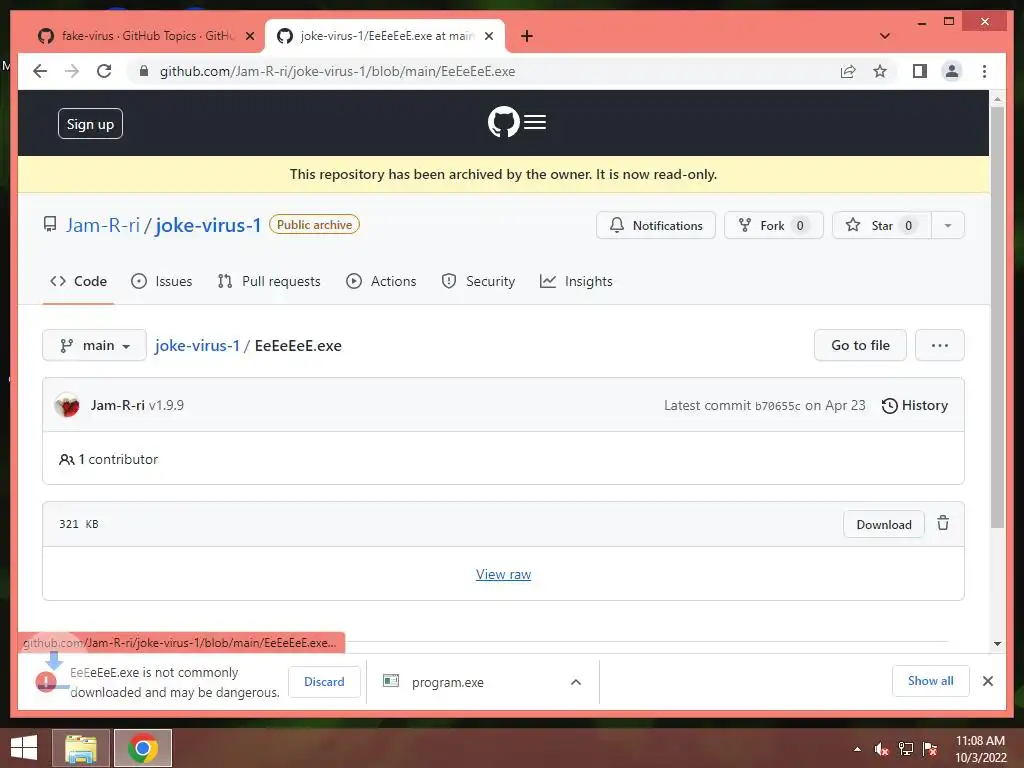Open the GitHub hamburger navigation menu

coord(535,122)
